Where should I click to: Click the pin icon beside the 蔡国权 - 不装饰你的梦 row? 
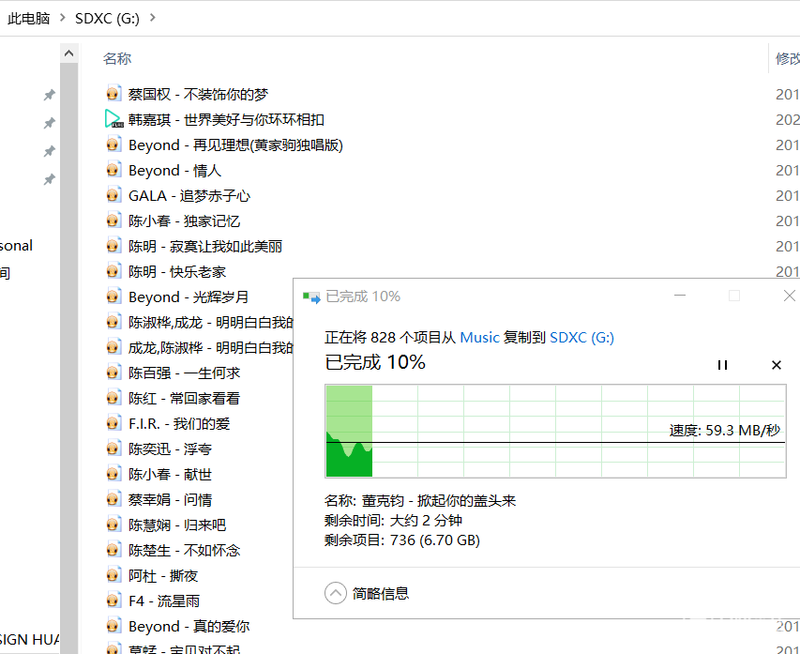[49, 94]
